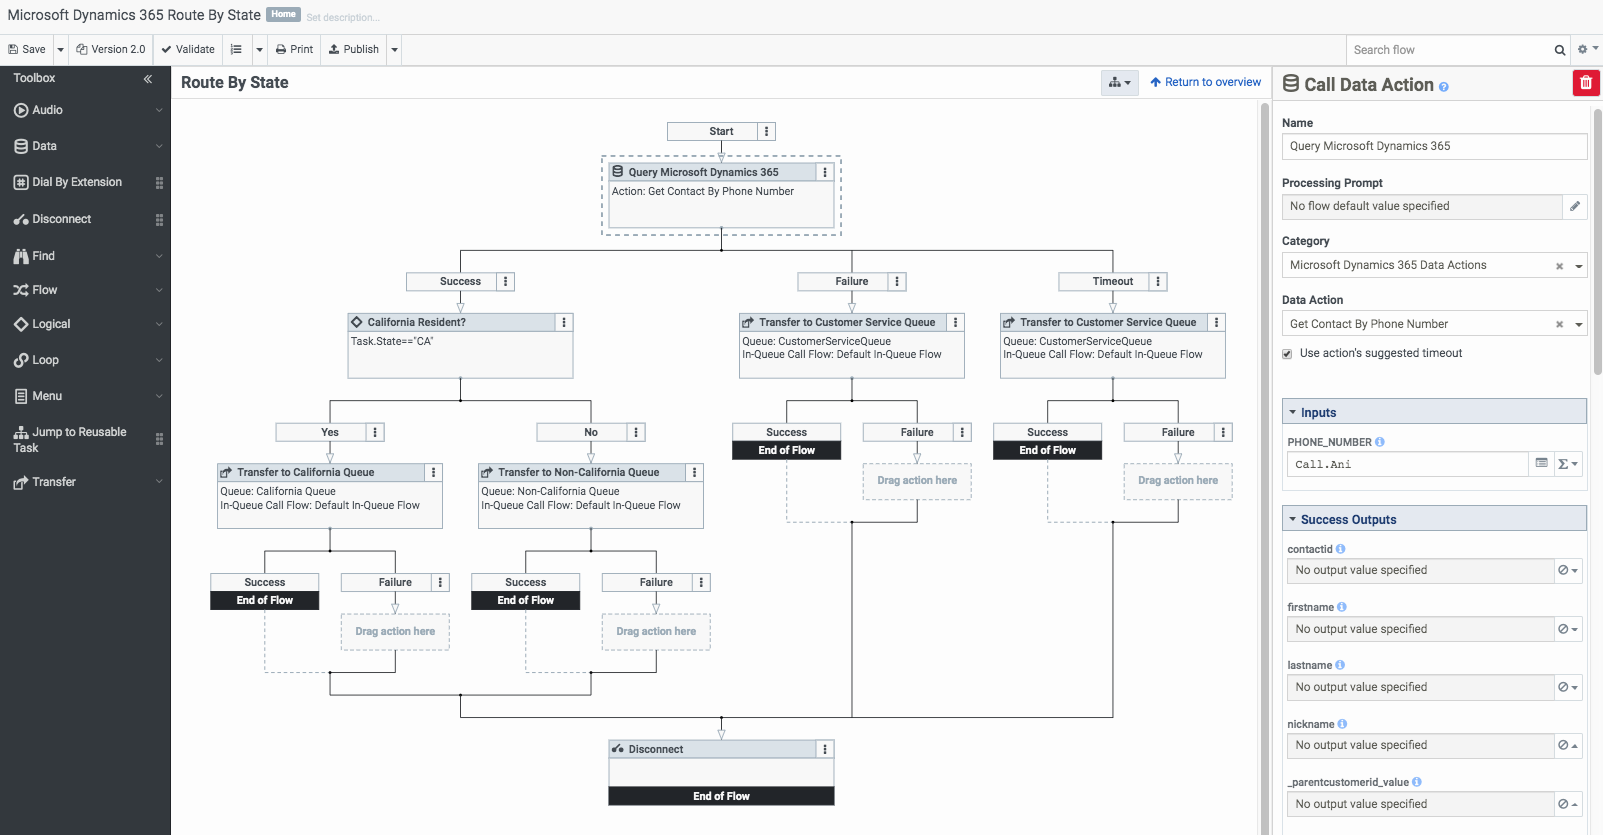The image size is (1603, 835).
Task: Click the list view icon in toolbar
Action: click(x=236, y=49)
